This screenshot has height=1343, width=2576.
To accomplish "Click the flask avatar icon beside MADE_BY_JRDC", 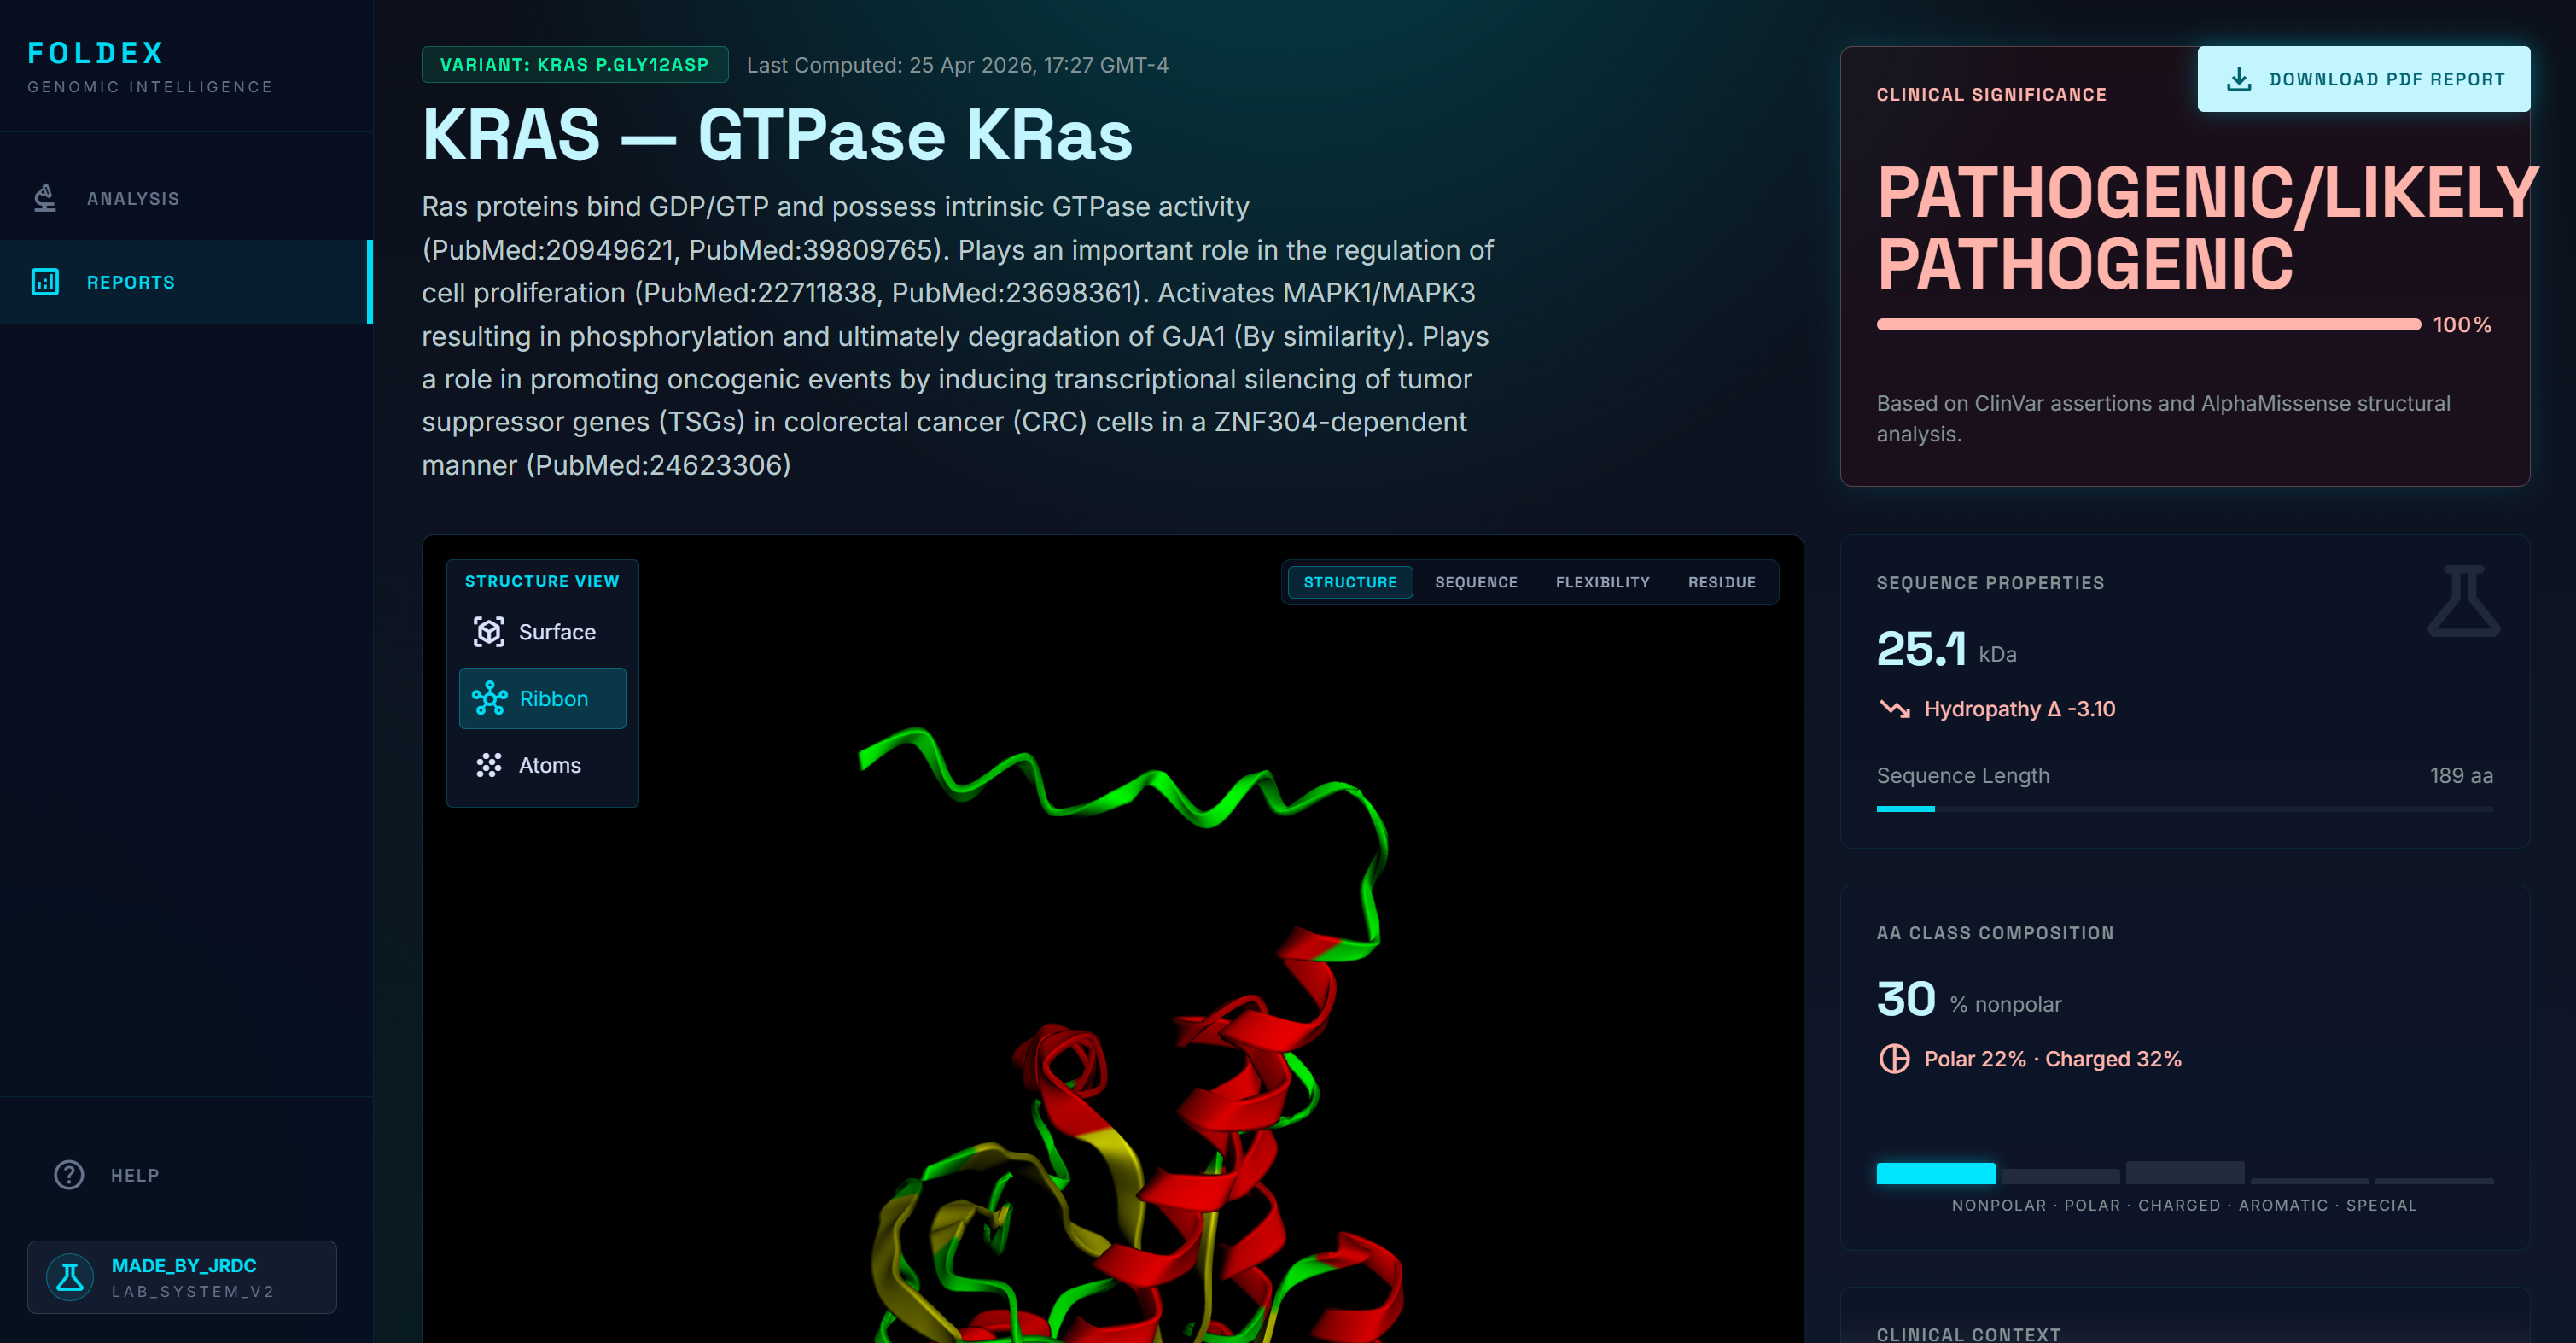I will 71,1277.
